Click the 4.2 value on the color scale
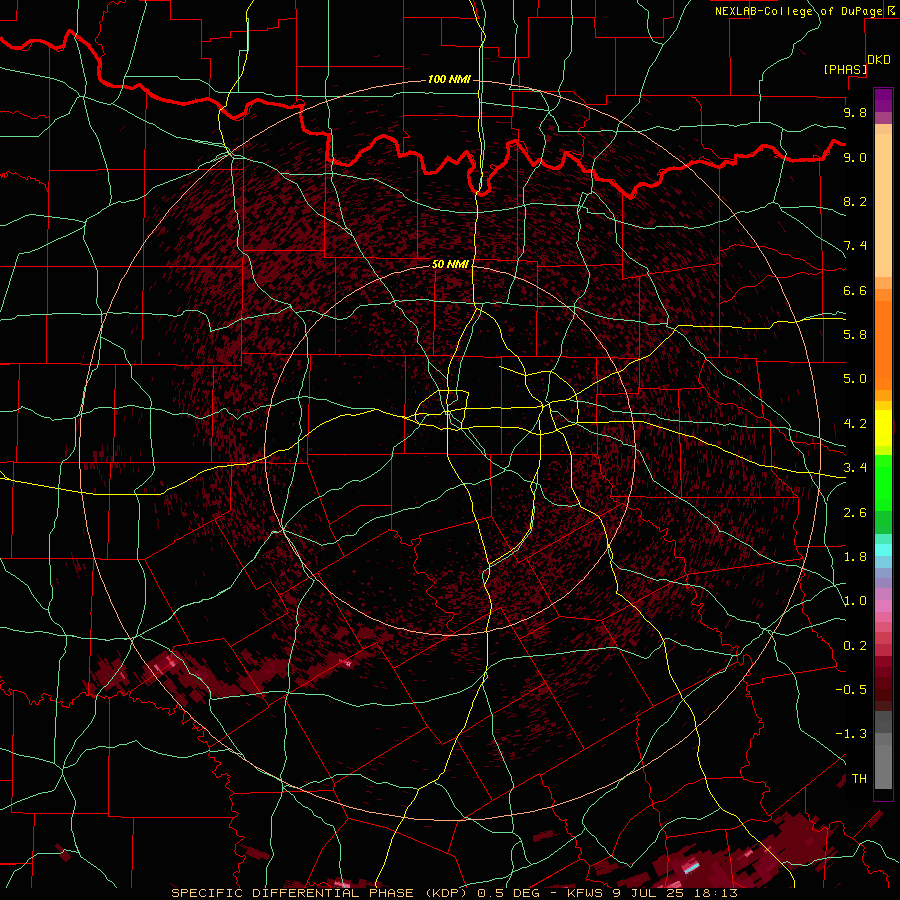Viewport: 900px width, 900px height. pyautogui.click(x=855, y=424)
